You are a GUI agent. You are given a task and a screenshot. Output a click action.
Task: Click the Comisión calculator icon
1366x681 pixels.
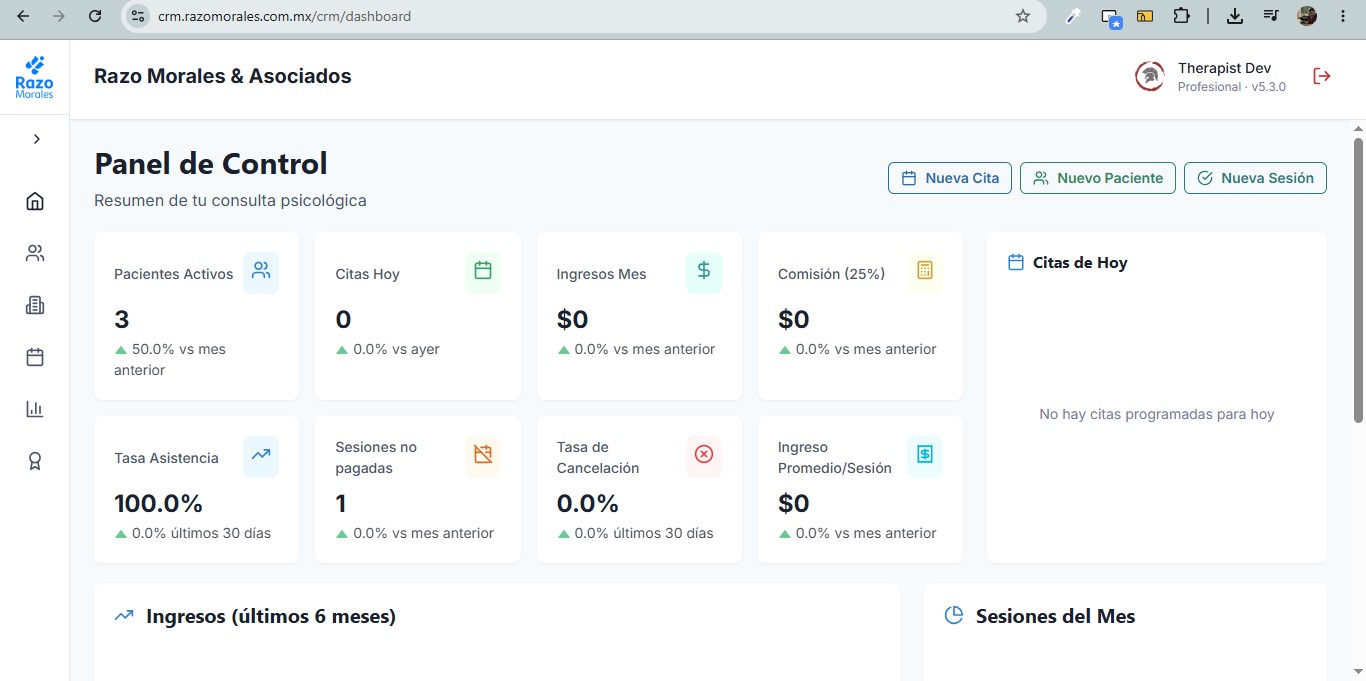(925, 270)
